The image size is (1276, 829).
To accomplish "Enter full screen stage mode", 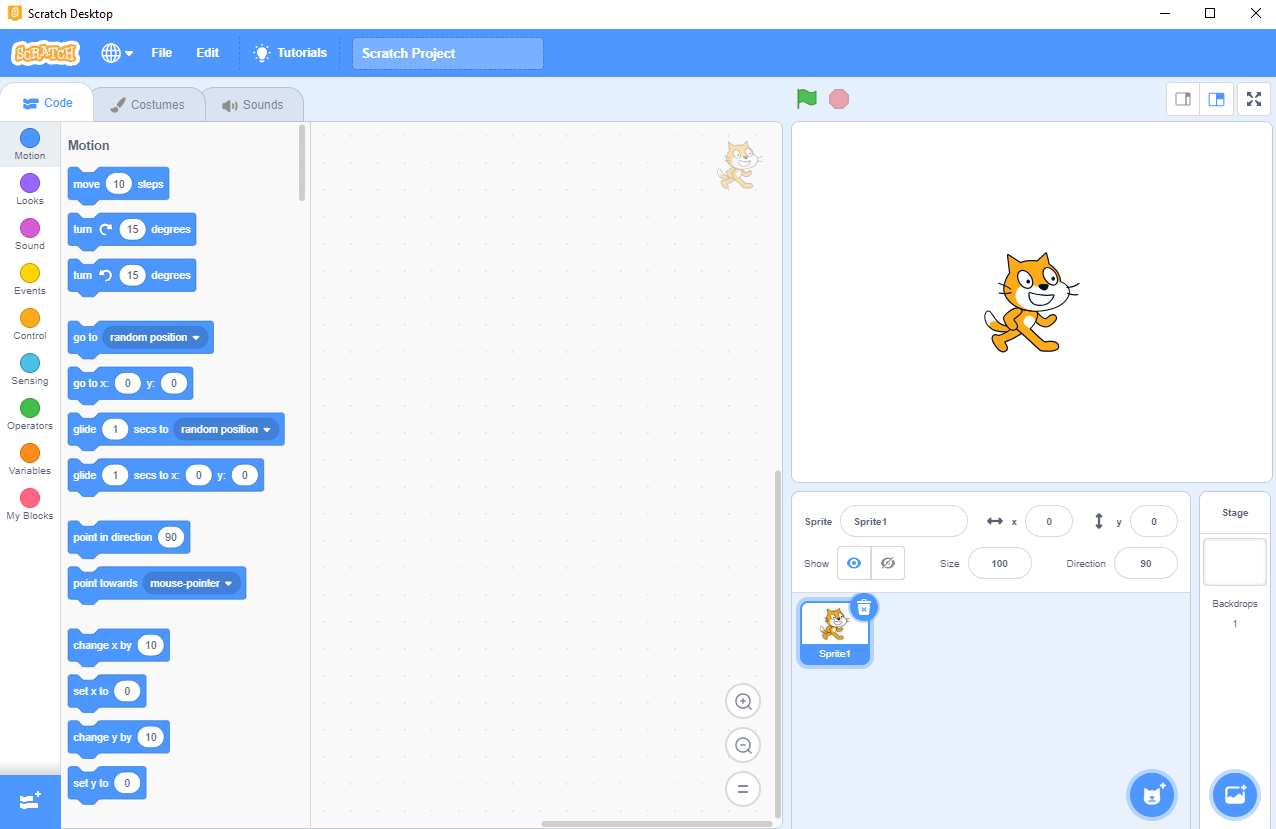I will click(1254, 99).
